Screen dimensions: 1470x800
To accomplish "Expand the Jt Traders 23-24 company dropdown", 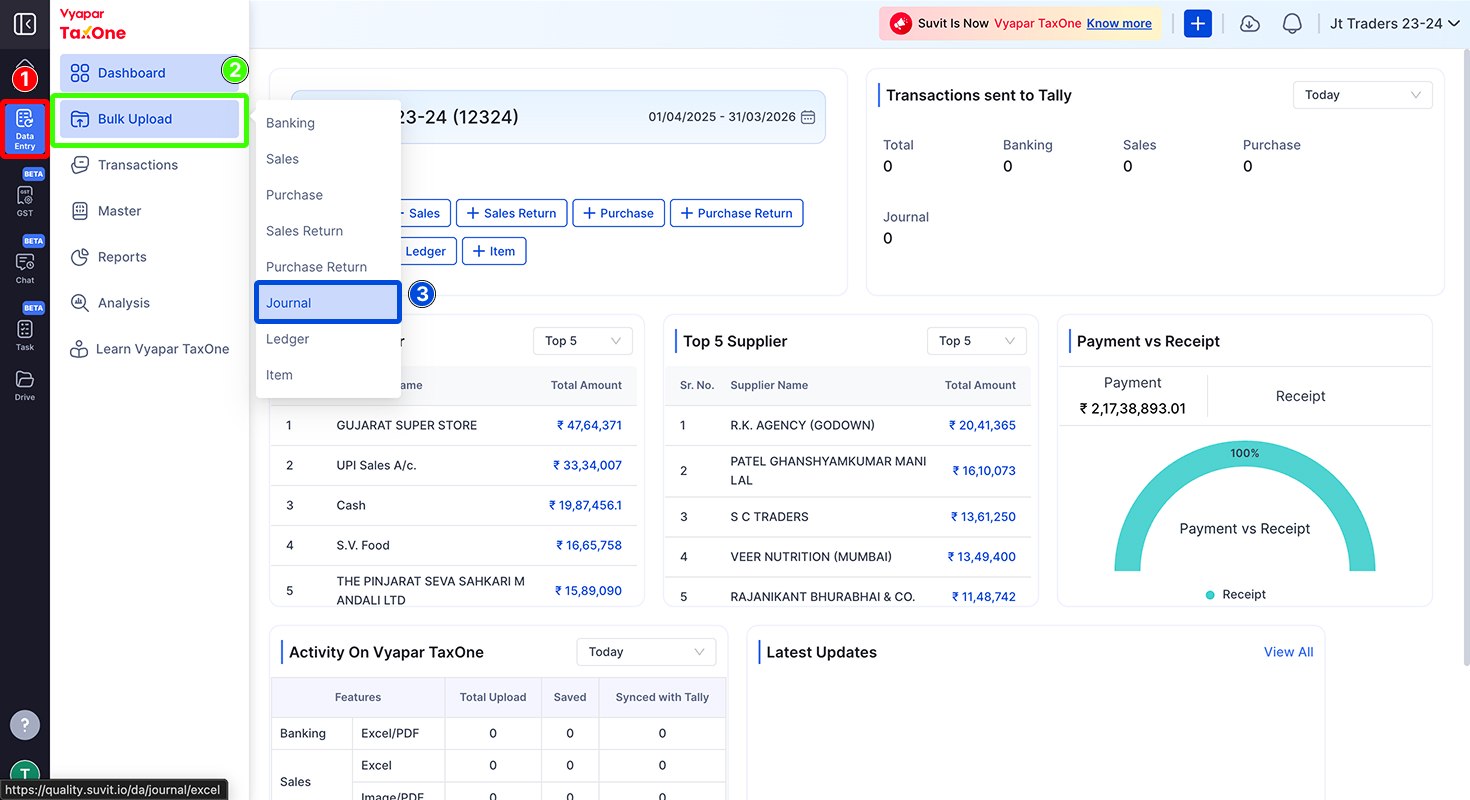I will (1395, 23).
